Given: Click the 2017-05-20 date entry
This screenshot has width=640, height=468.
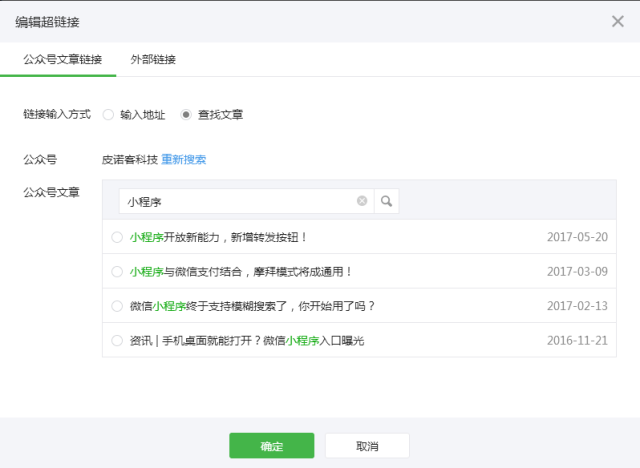Looking at the screenshot, I should [577, 238].
